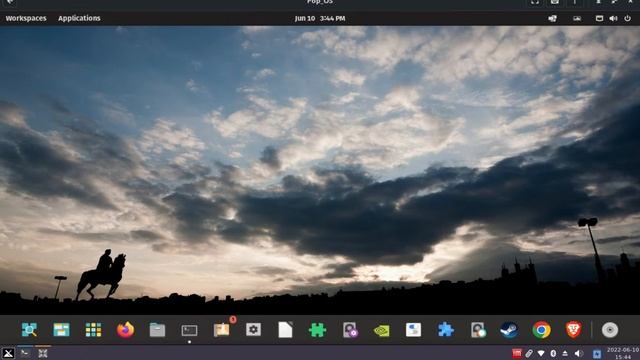Switch to terminal task on bottom taskbar

25,353
